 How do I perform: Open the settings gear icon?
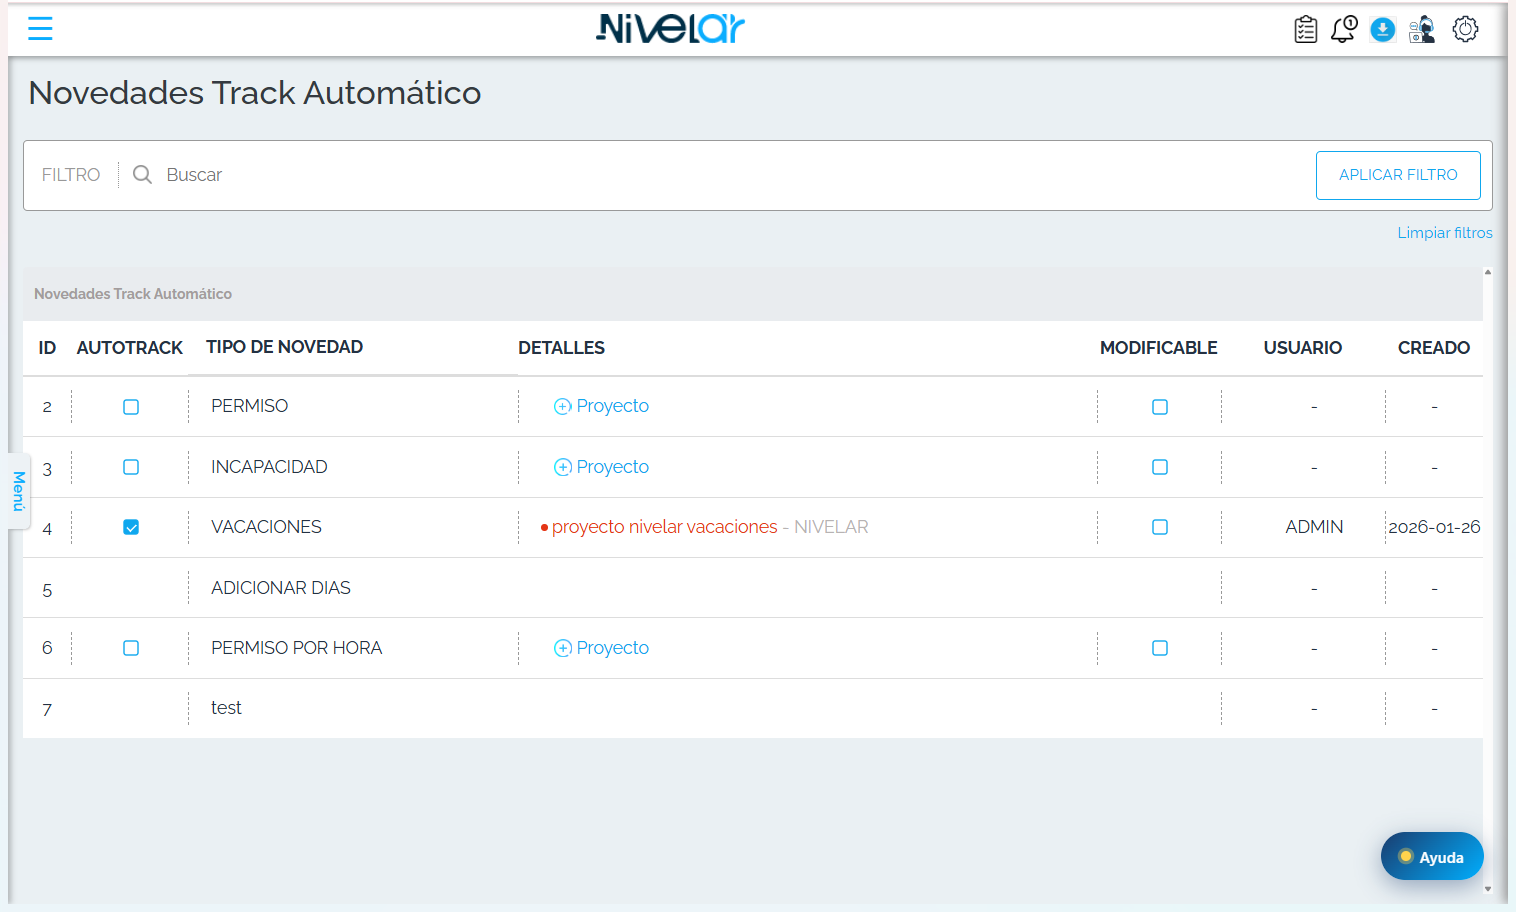(1466, 29)
